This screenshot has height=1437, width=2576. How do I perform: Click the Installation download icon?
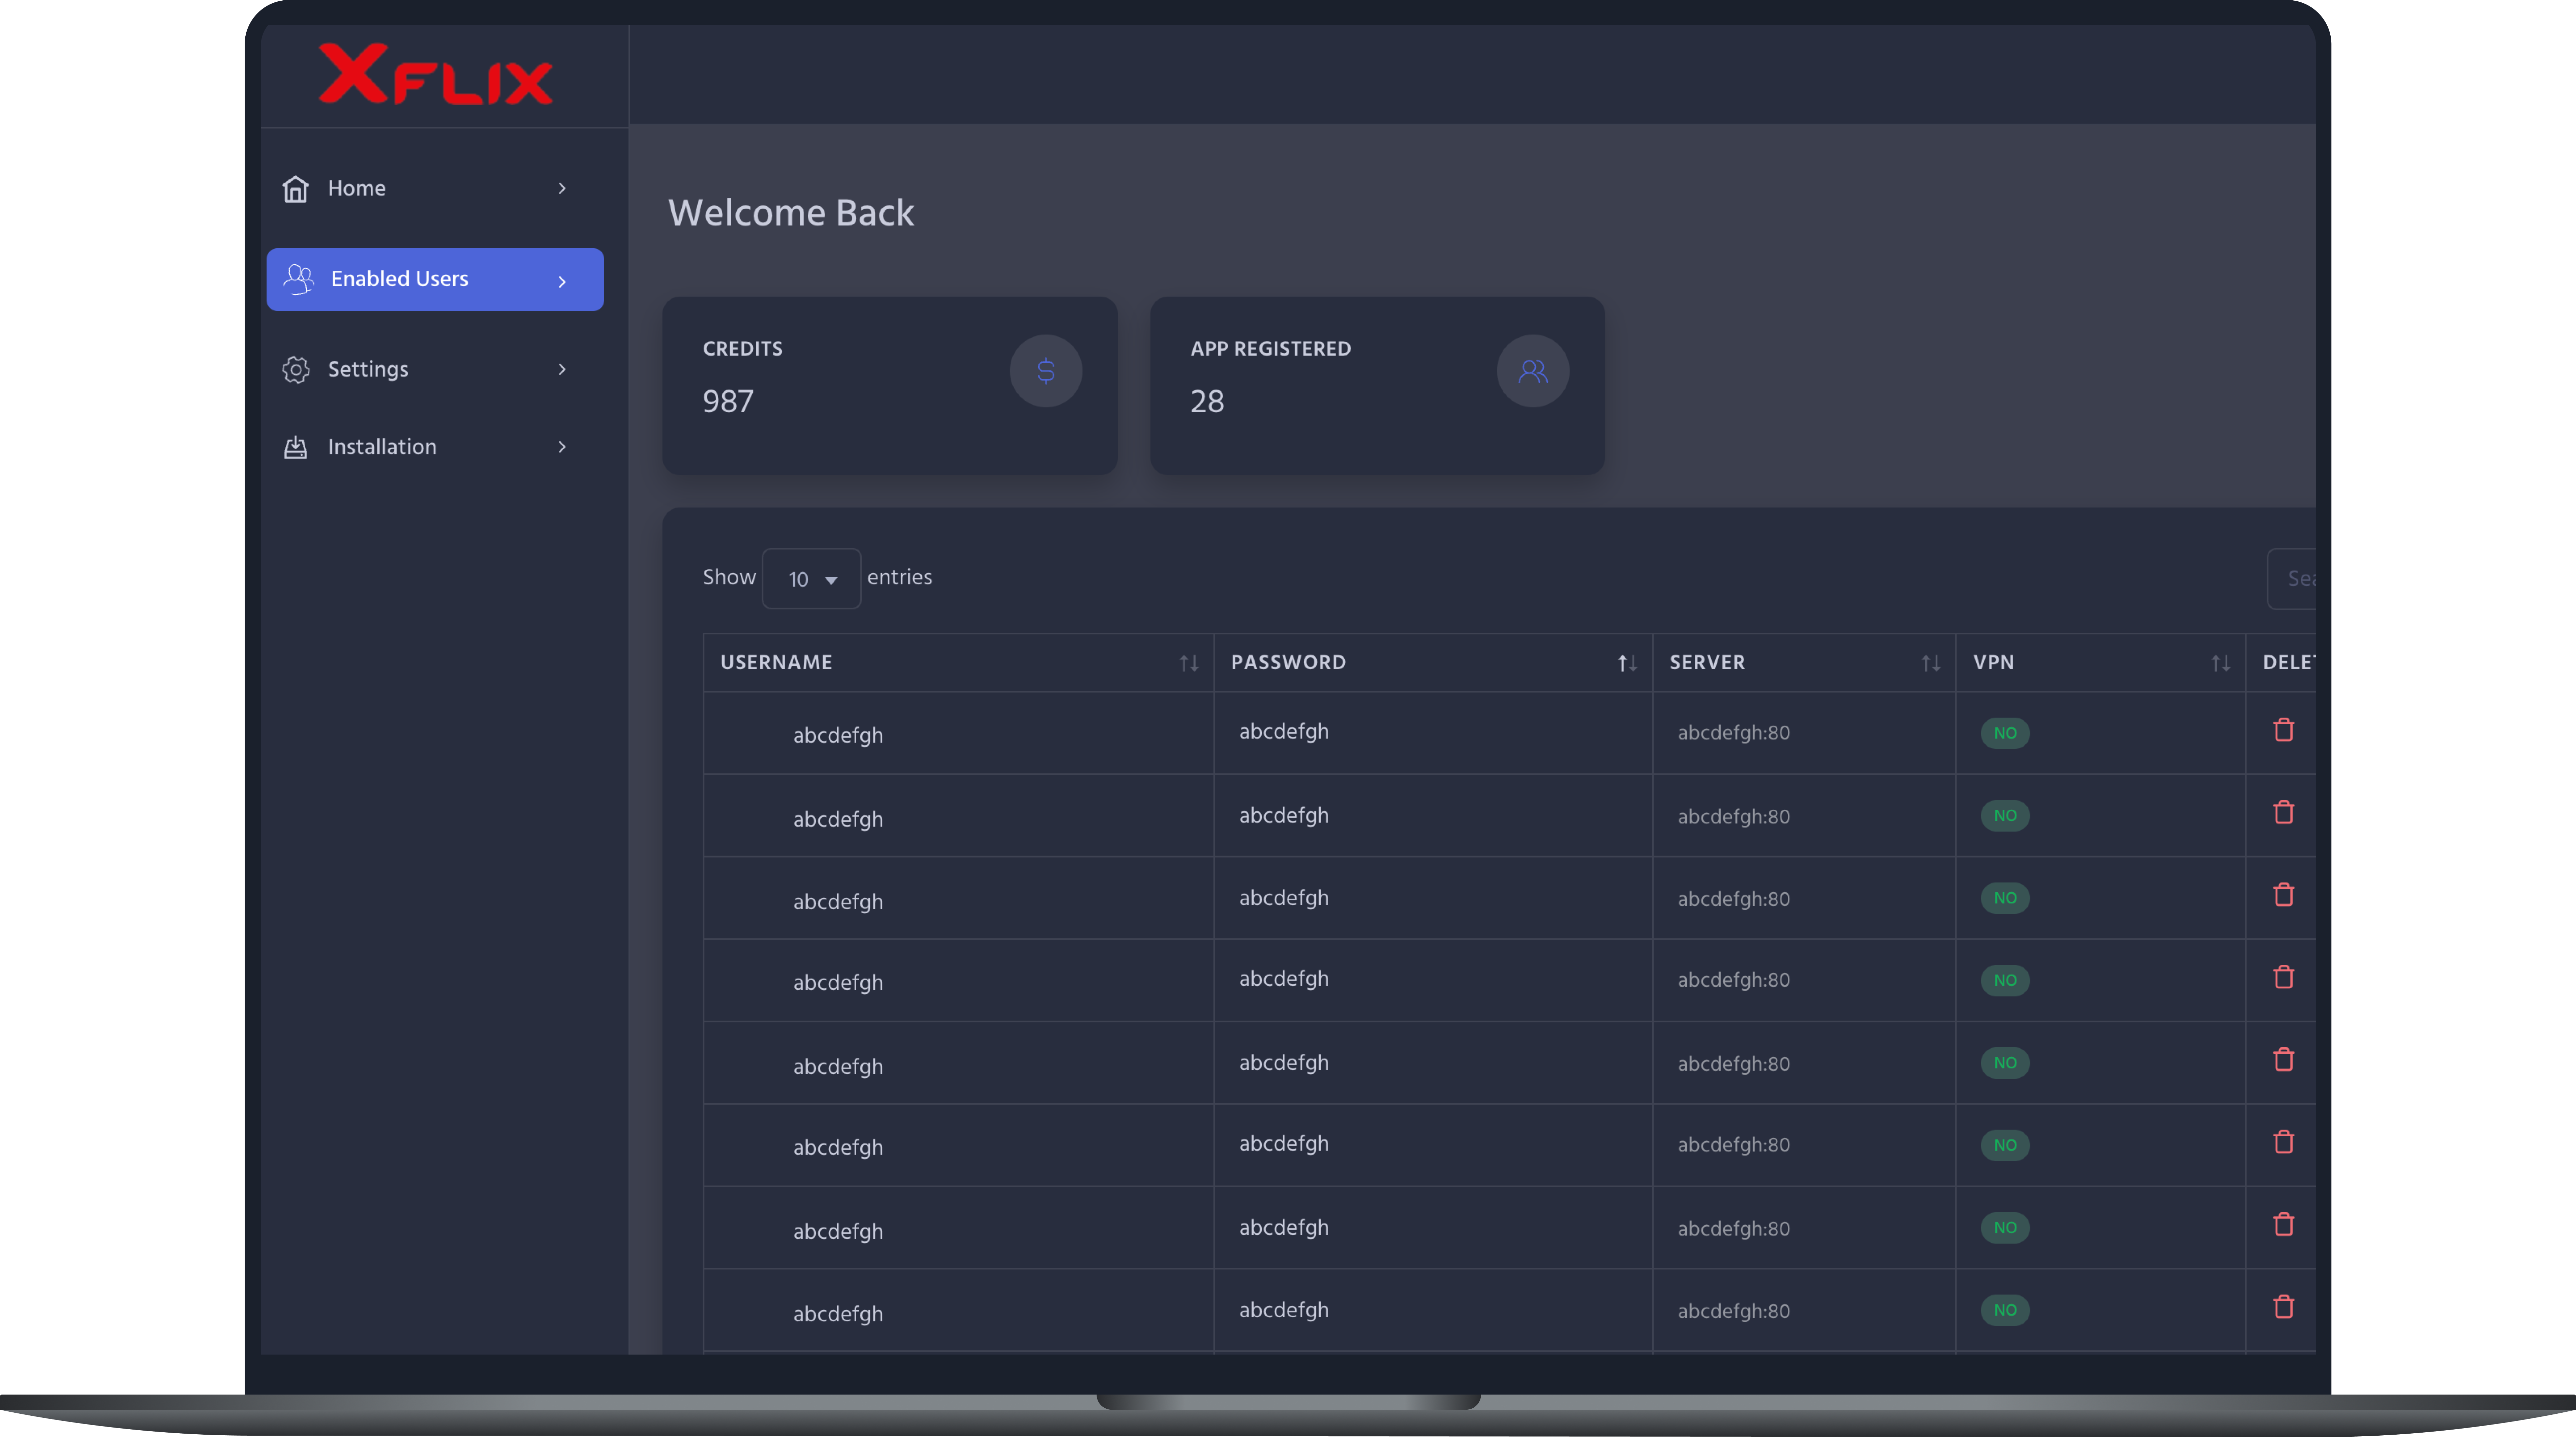tap(295, 447)
